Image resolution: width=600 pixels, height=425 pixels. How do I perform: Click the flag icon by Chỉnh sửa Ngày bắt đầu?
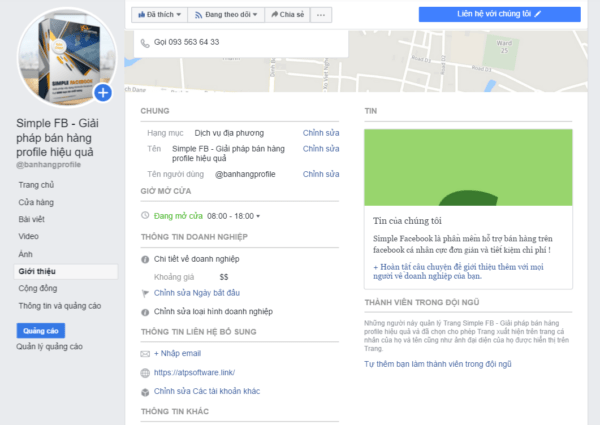click(x=145, y=293)
